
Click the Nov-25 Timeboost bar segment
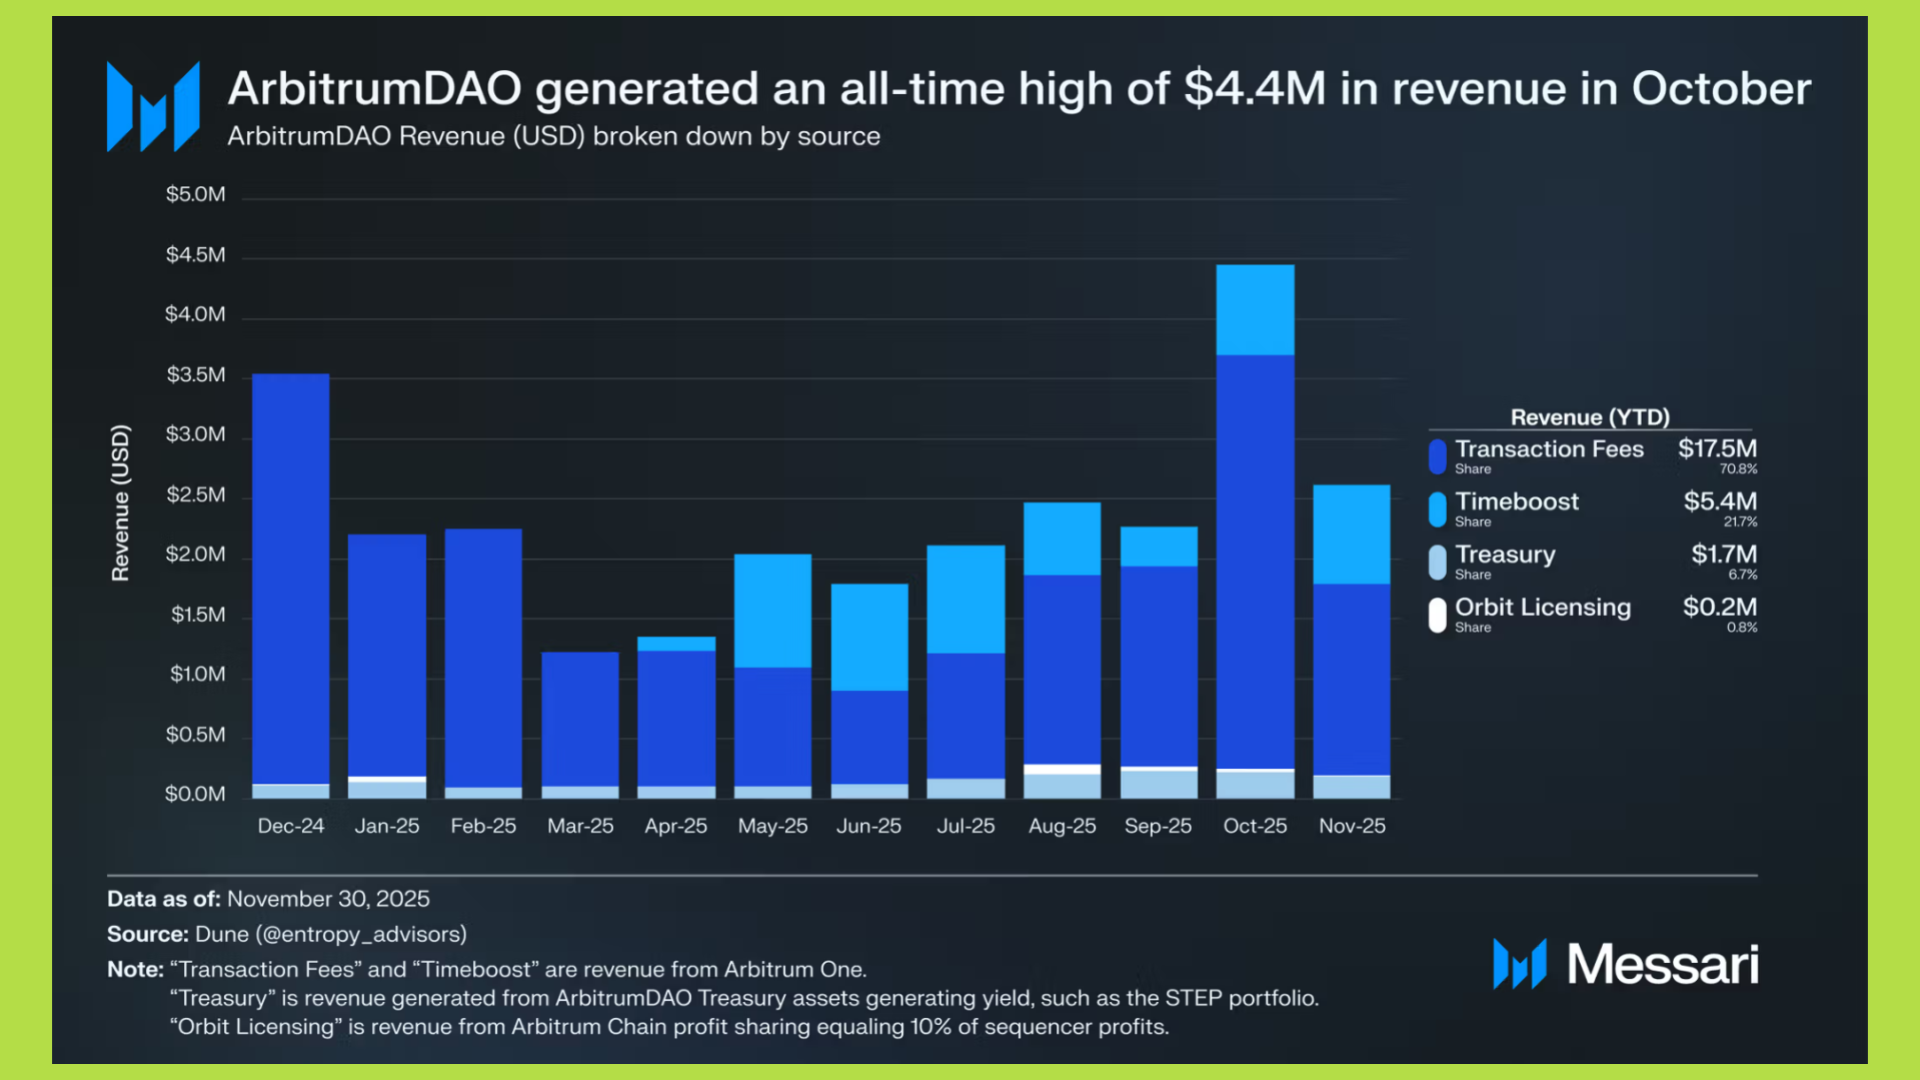point(1351,534)
